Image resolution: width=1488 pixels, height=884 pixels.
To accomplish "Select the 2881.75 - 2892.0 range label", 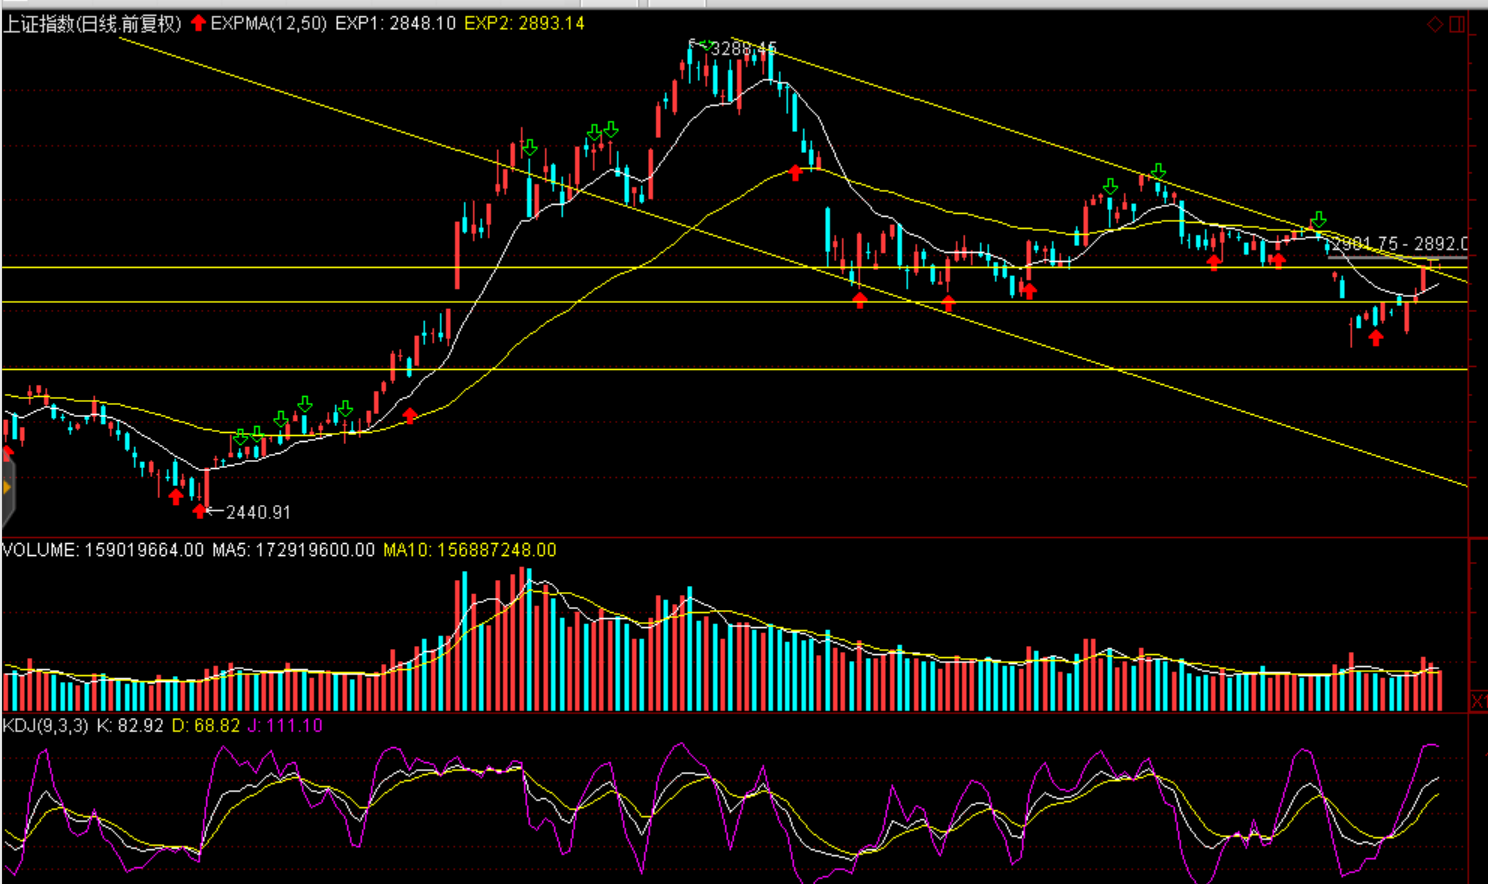I will coord(1400,243).
